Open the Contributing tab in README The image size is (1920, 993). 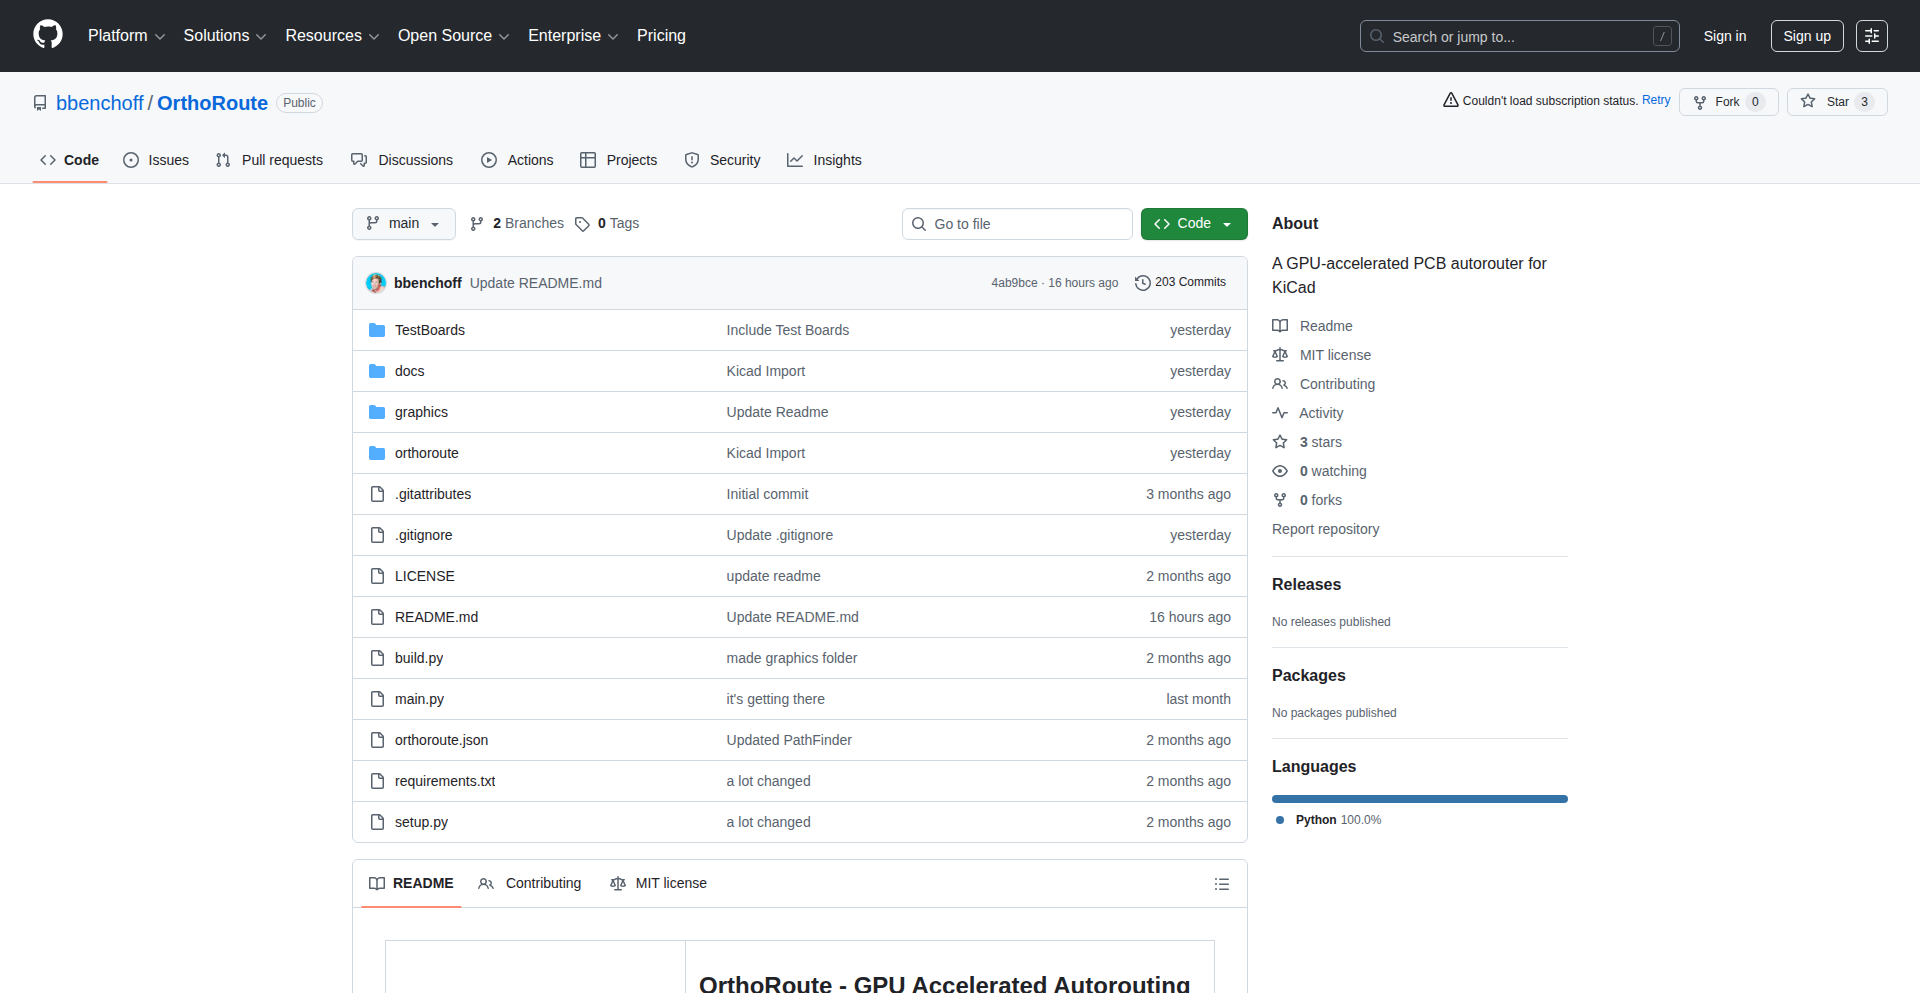click(530, 883)
